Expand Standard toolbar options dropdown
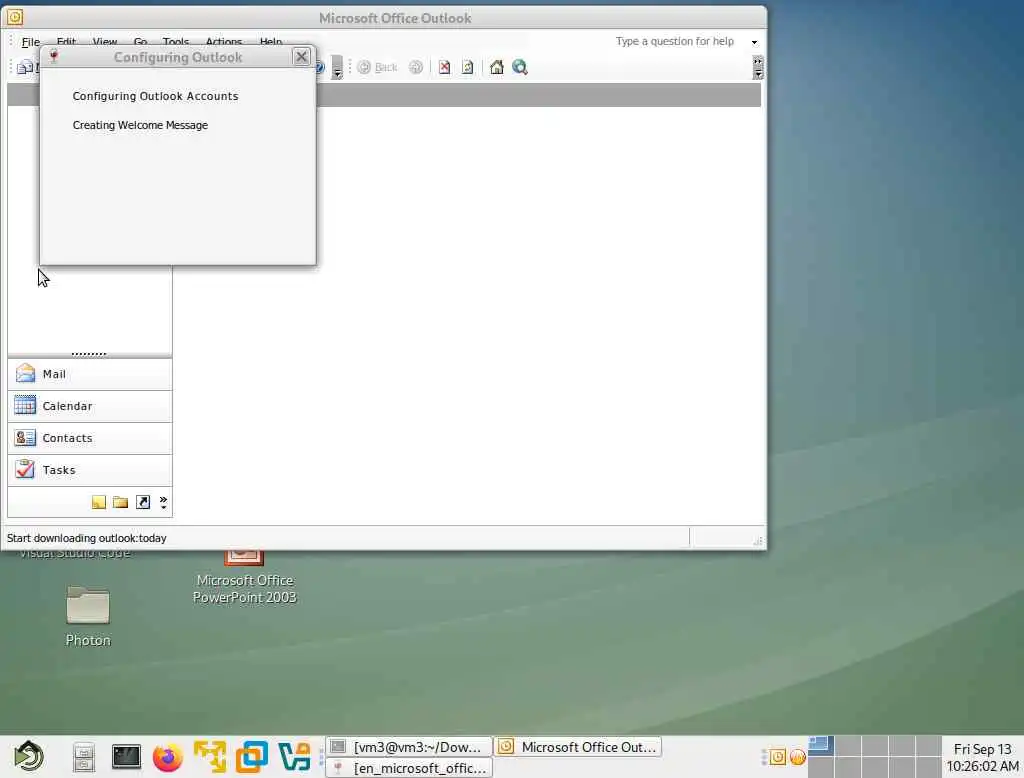 337,67
